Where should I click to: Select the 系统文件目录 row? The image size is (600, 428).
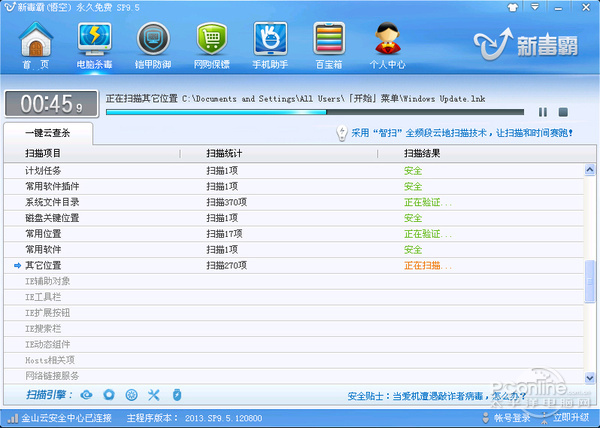[293, 202]
